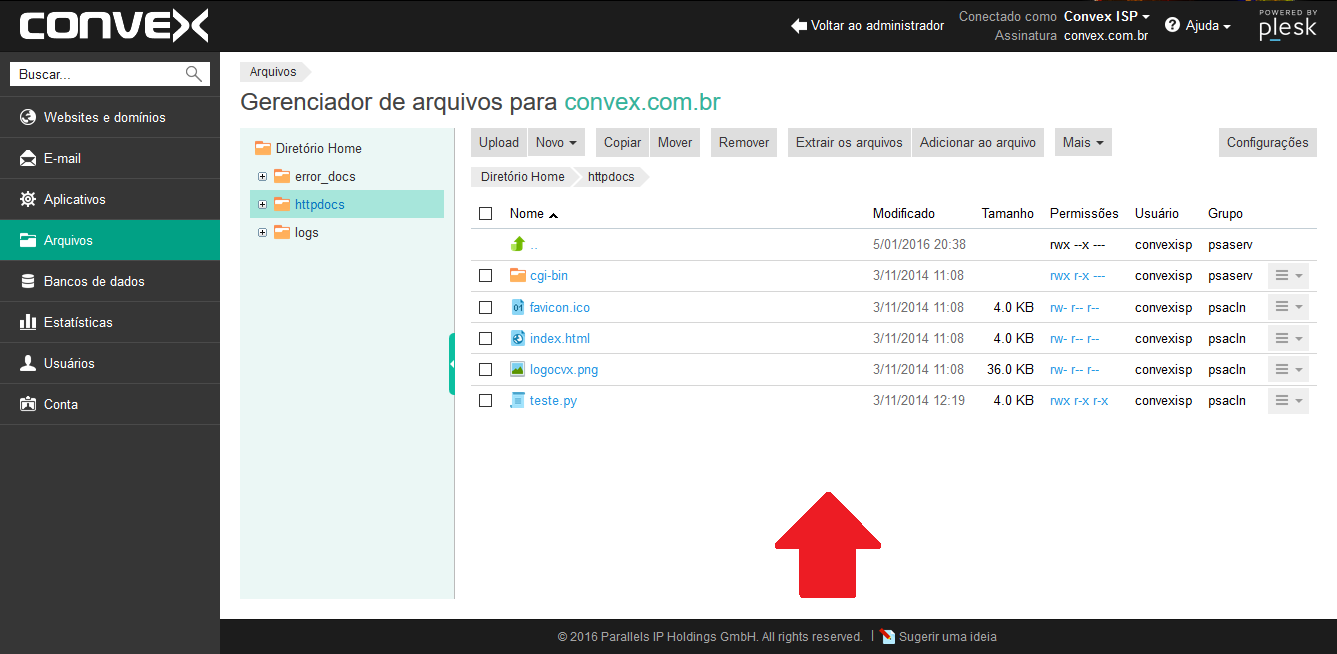Open actions menu for logocvx.png row
Screen dimensions: 1337x654
pos(1288,369)
